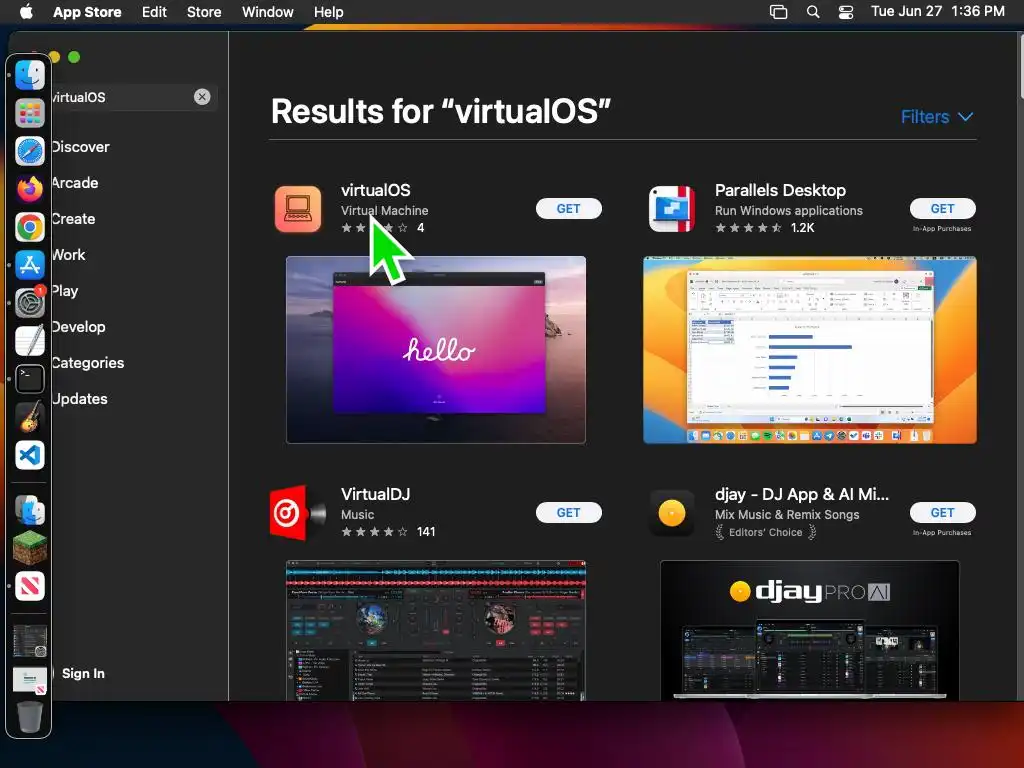
Task: Open TextEdit from the Dock
Action: click(x=30, y=341)
